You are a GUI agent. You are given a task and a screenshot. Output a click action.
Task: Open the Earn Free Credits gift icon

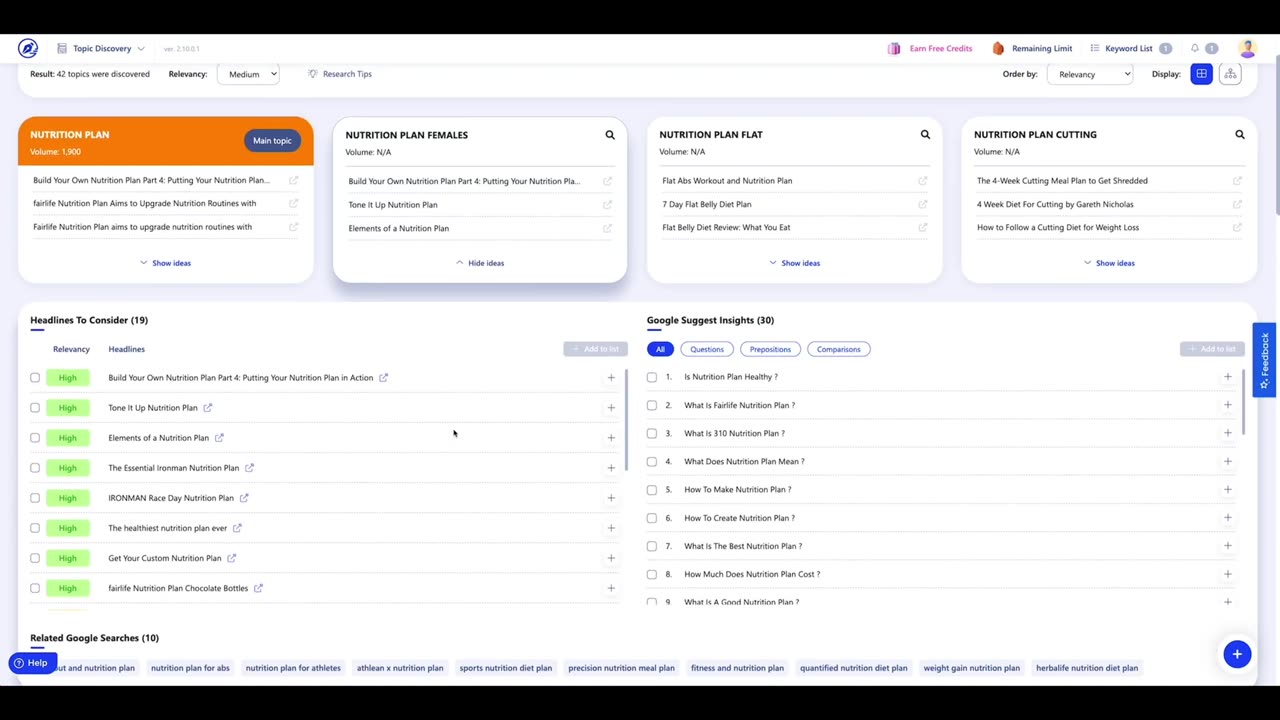pyautogui.click(x=894, y=48)
